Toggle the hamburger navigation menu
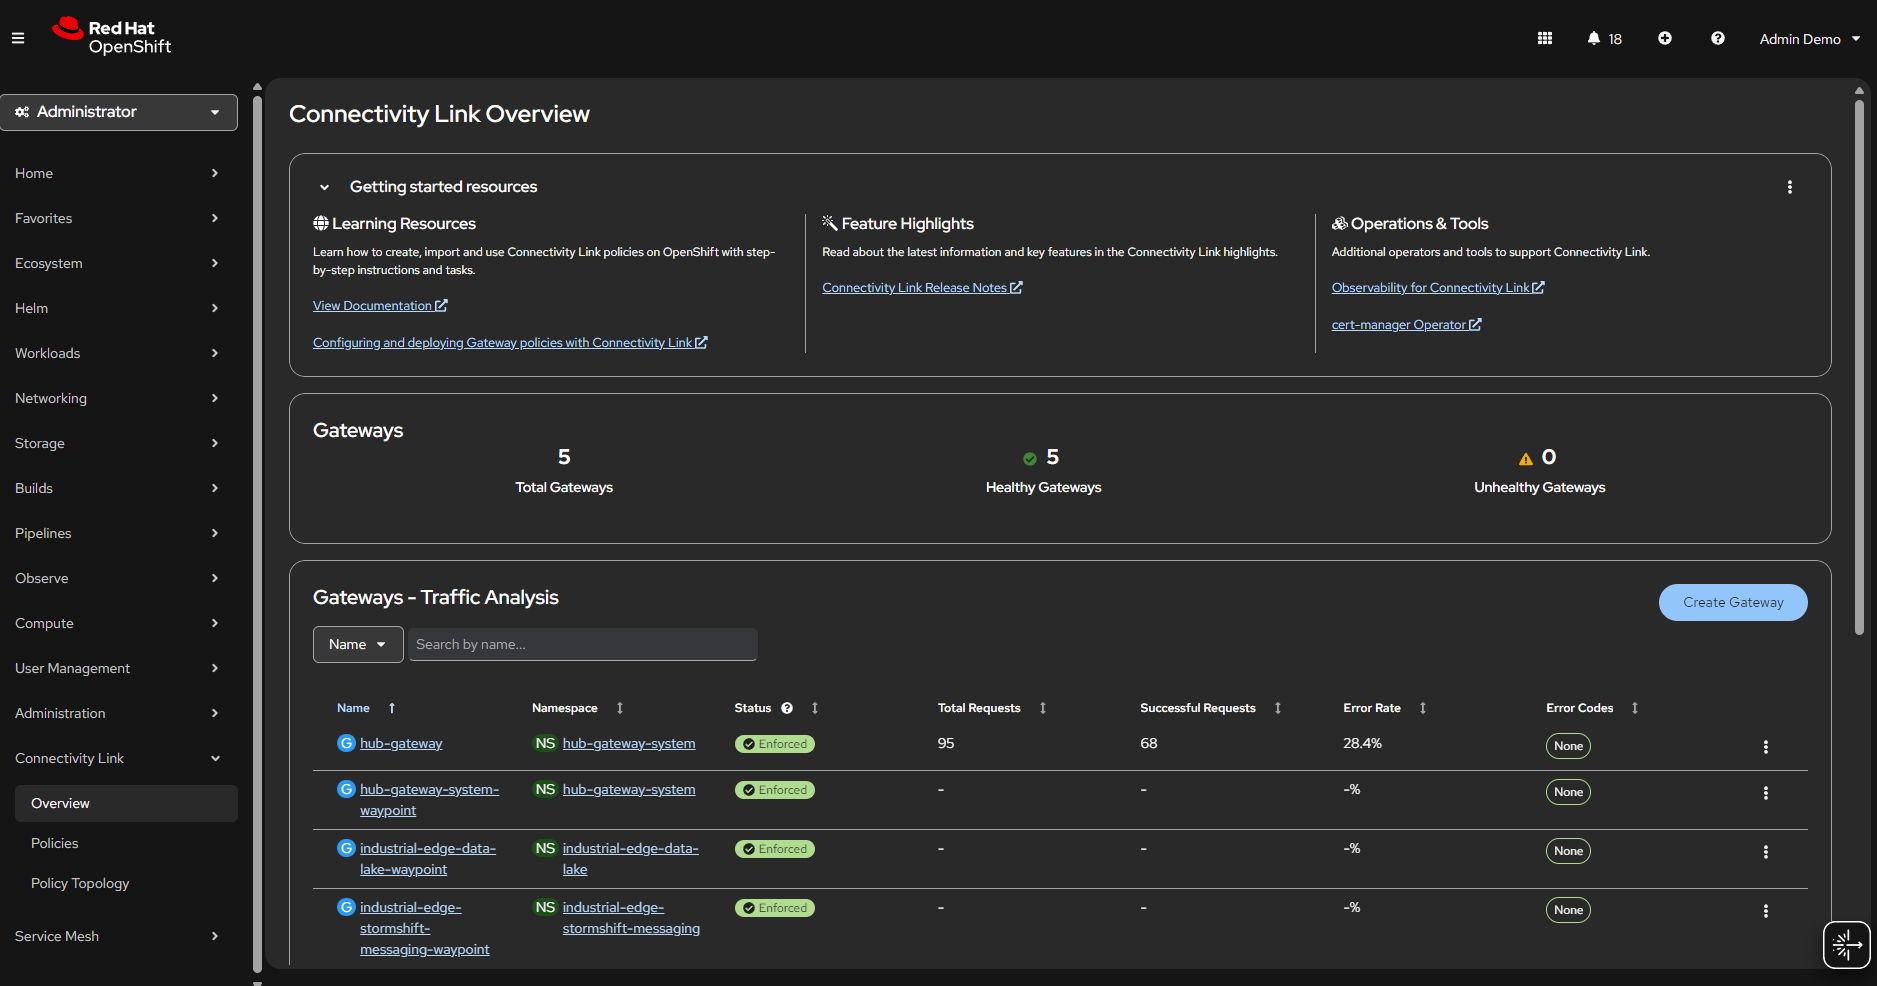This screenshot has height=986, width=1877. click(18, 38)
